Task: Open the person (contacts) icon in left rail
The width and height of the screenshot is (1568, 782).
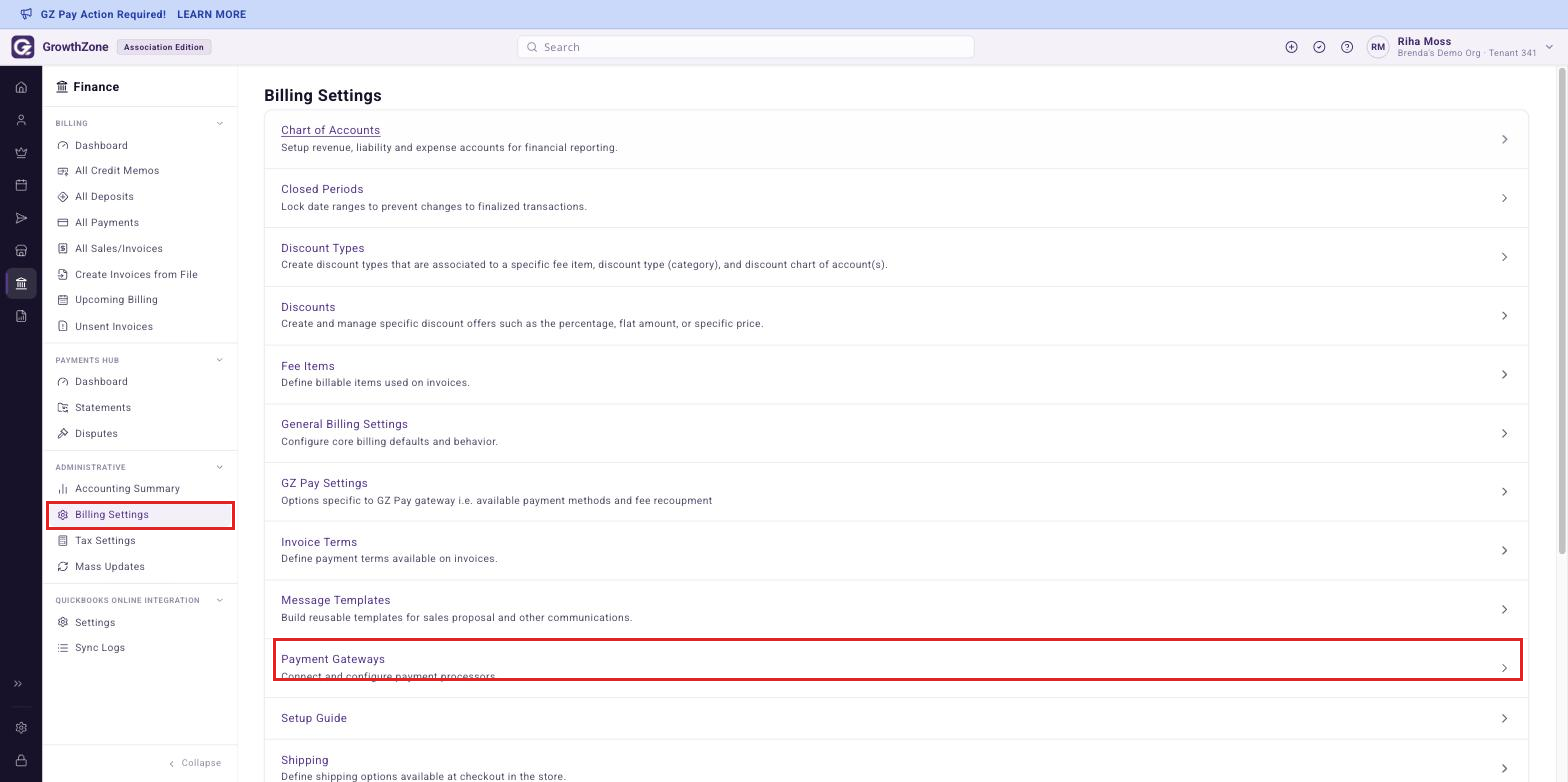Action: click(21, 120)
